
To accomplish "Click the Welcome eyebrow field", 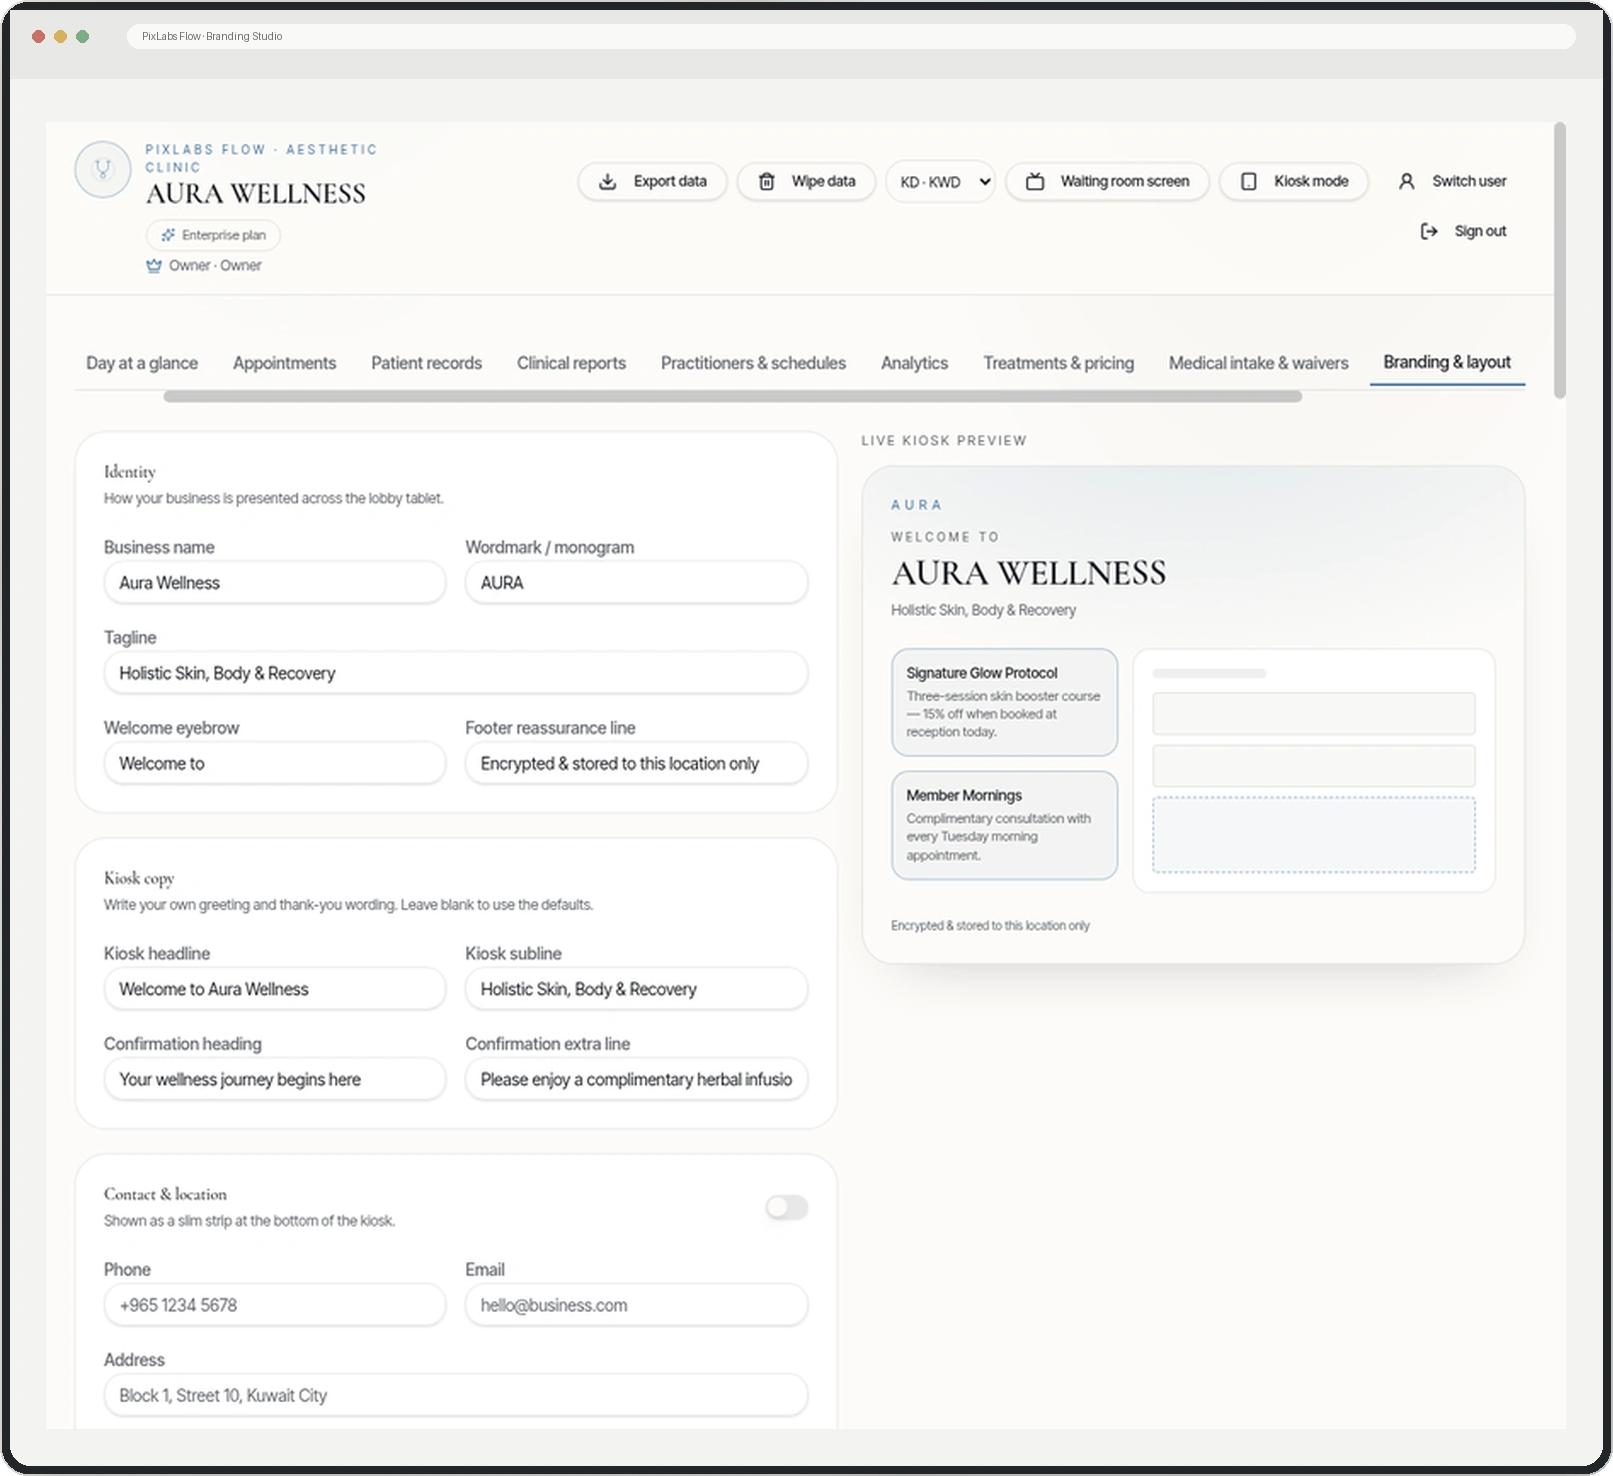I will [274, 763].
